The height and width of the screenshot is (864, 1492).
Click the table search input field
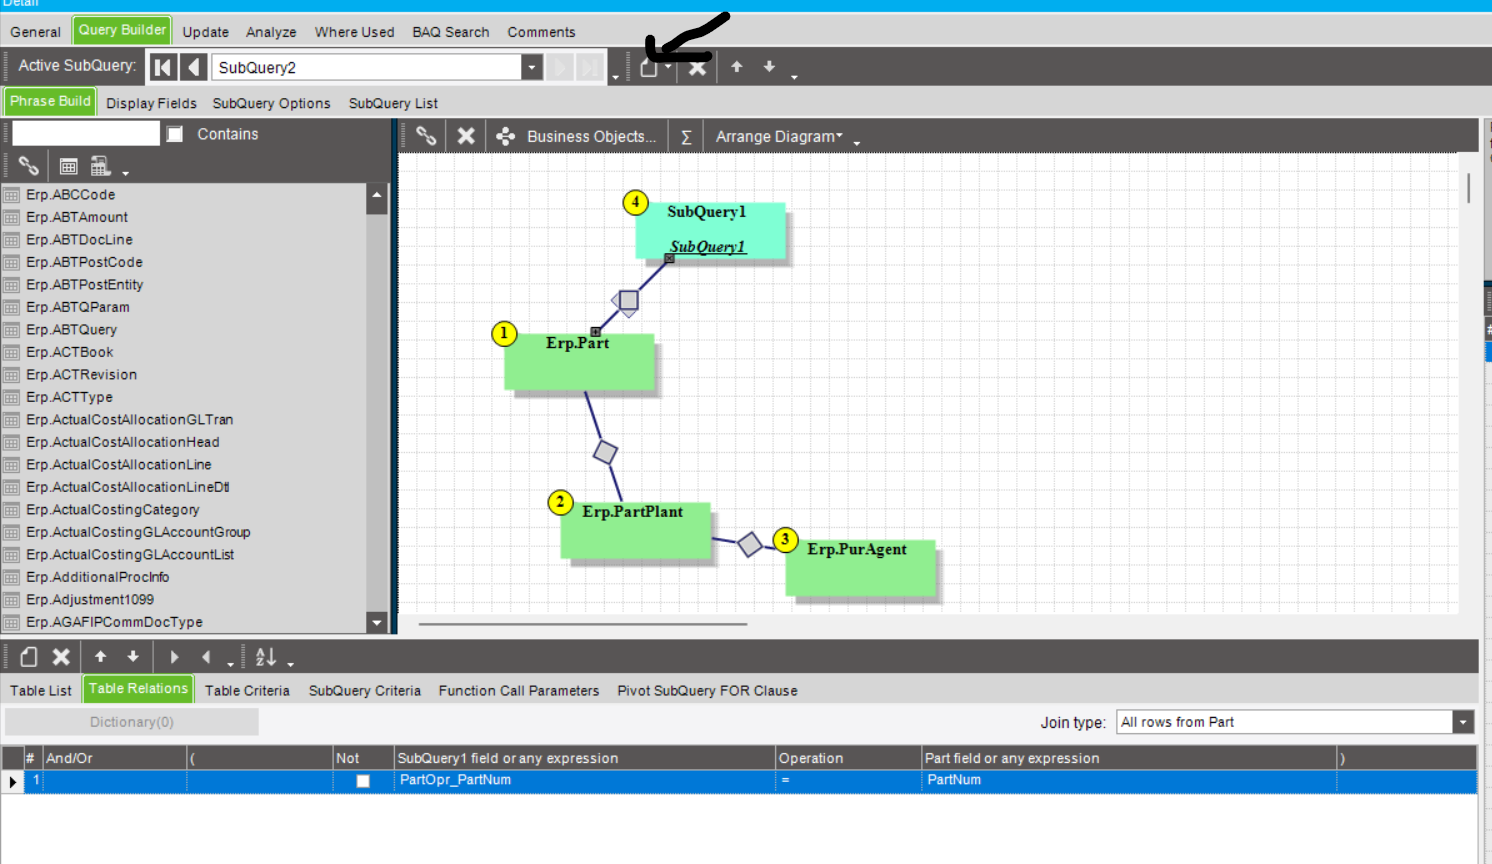coord(86,134)
